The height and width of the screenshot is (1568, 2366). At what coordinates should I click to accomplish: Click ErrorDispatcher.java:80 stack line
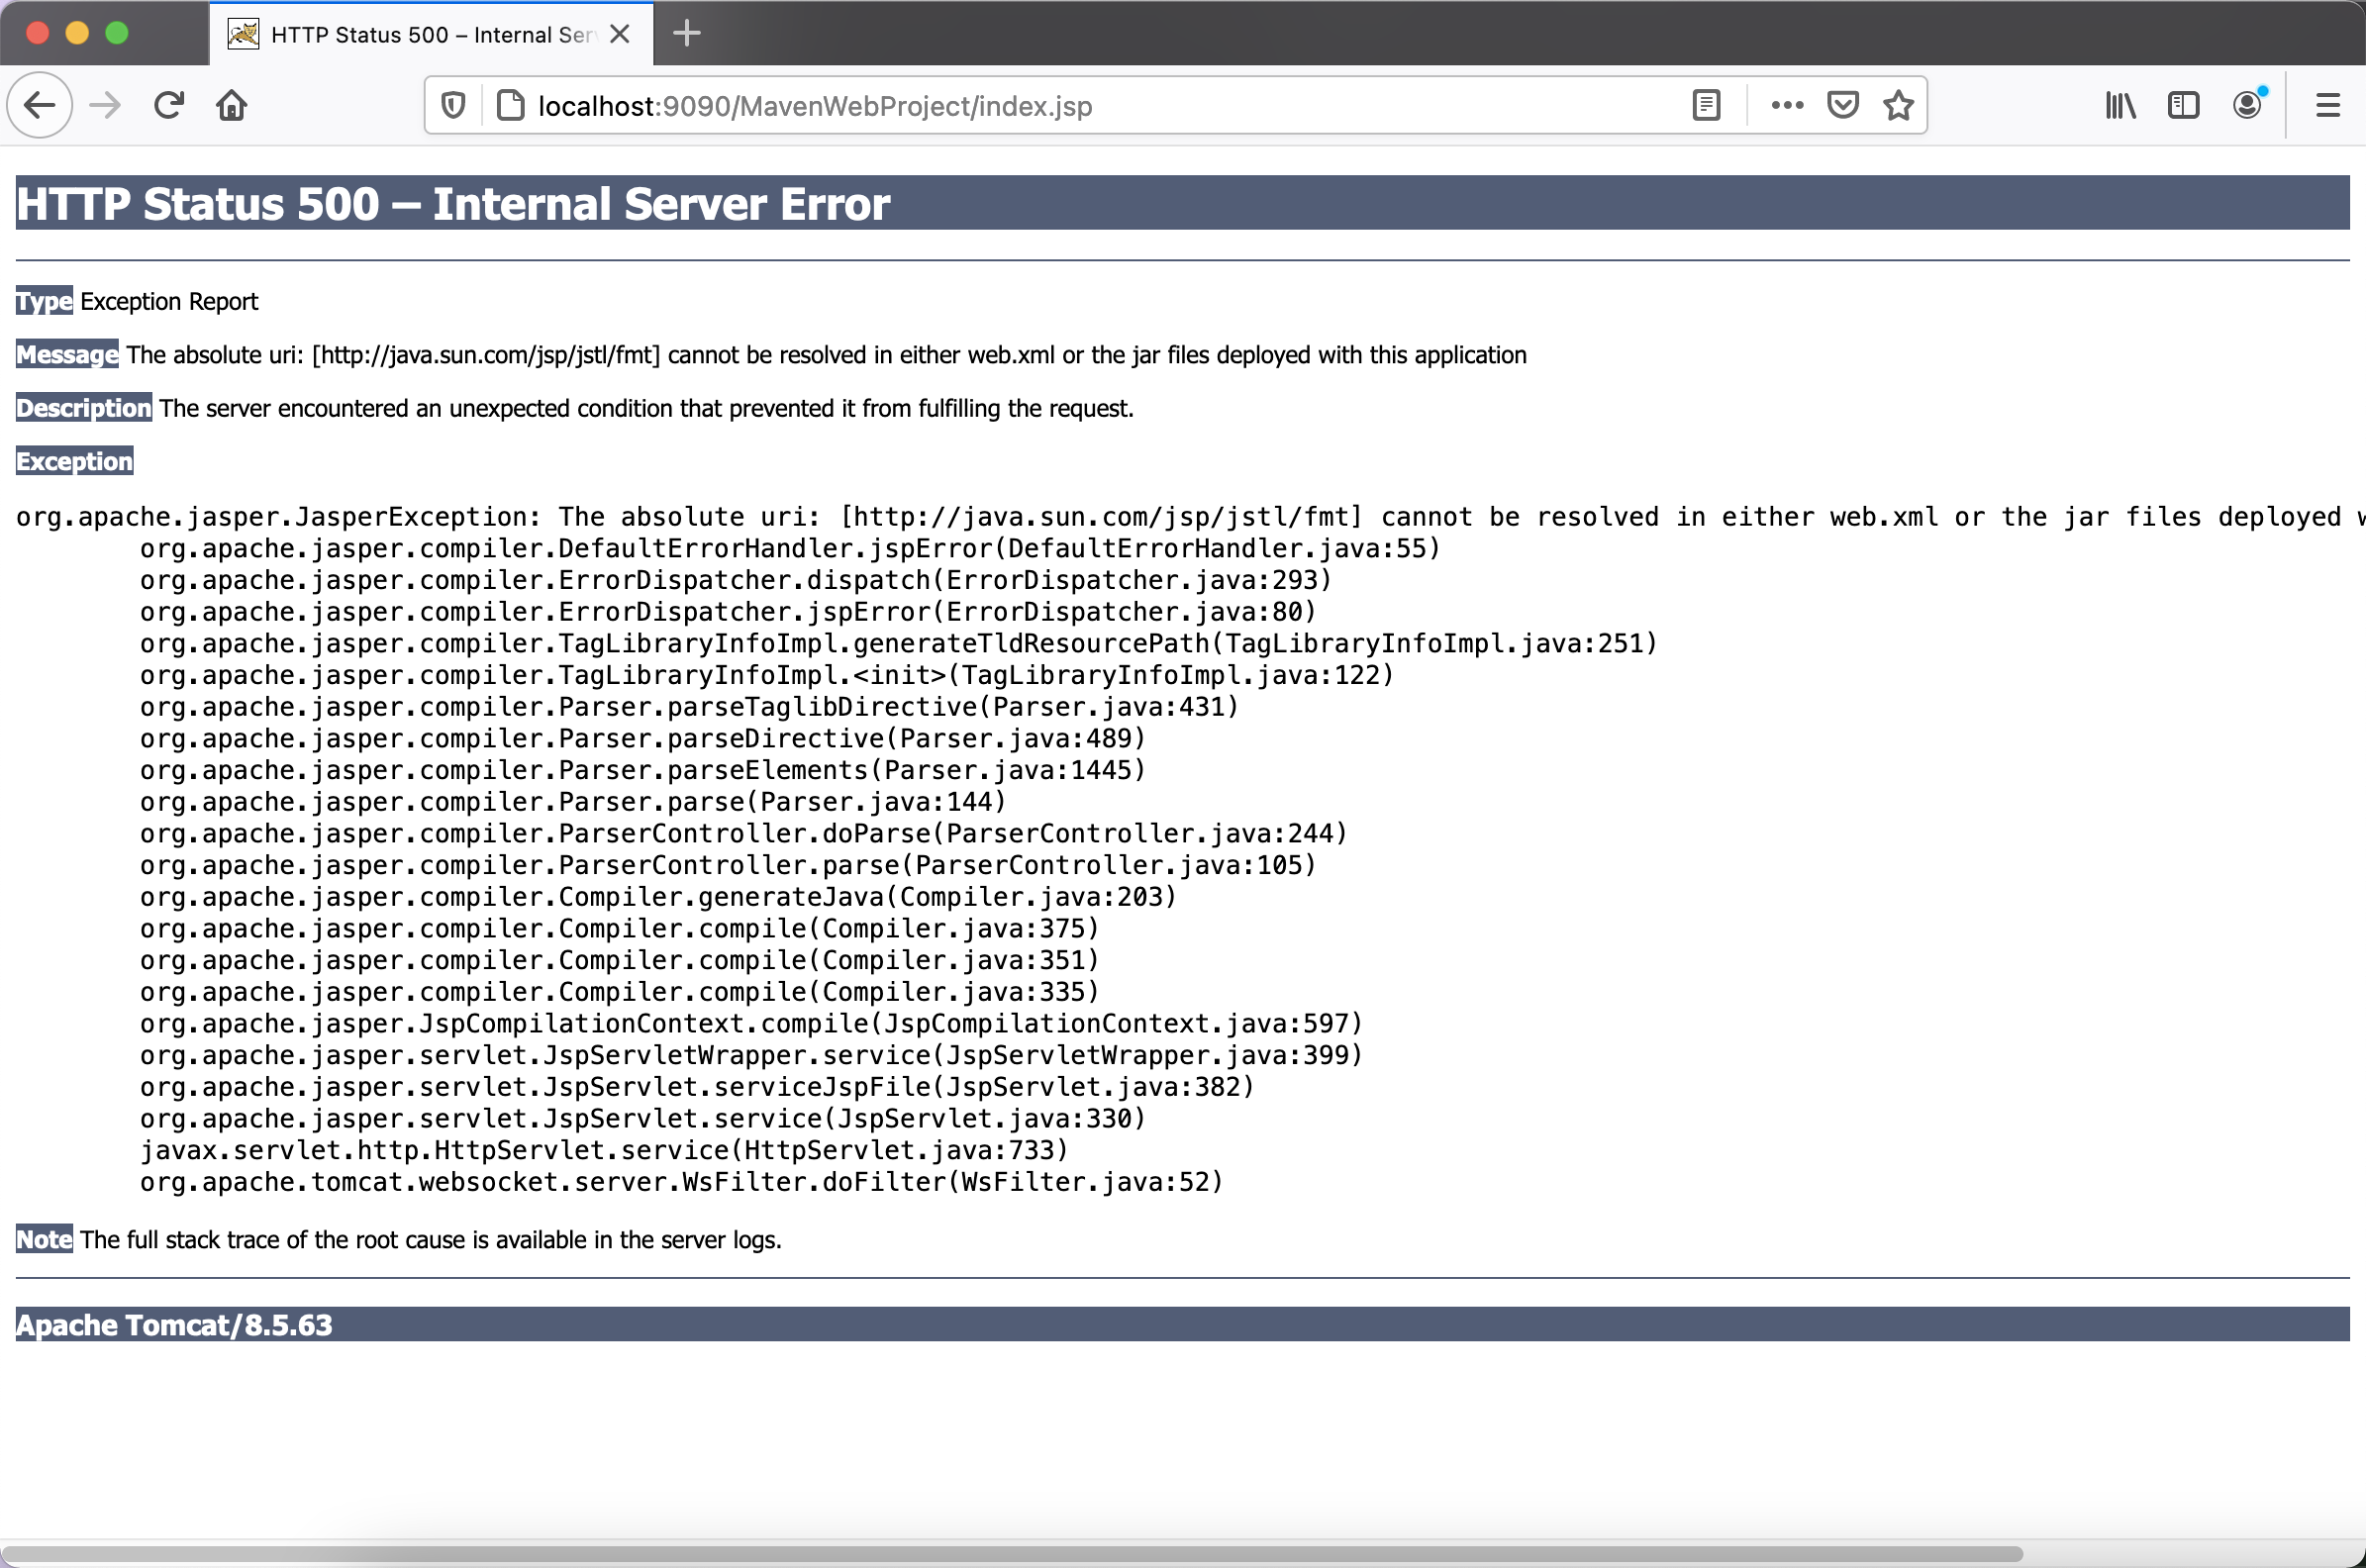(728, 612)
